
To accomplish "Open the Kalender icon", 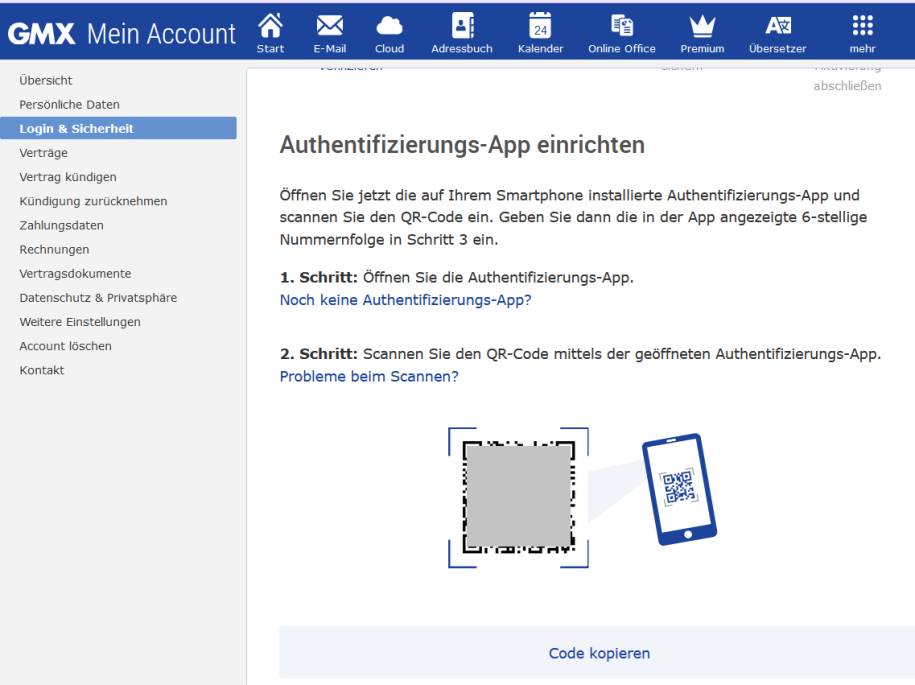I will click(x=540, y=30).
